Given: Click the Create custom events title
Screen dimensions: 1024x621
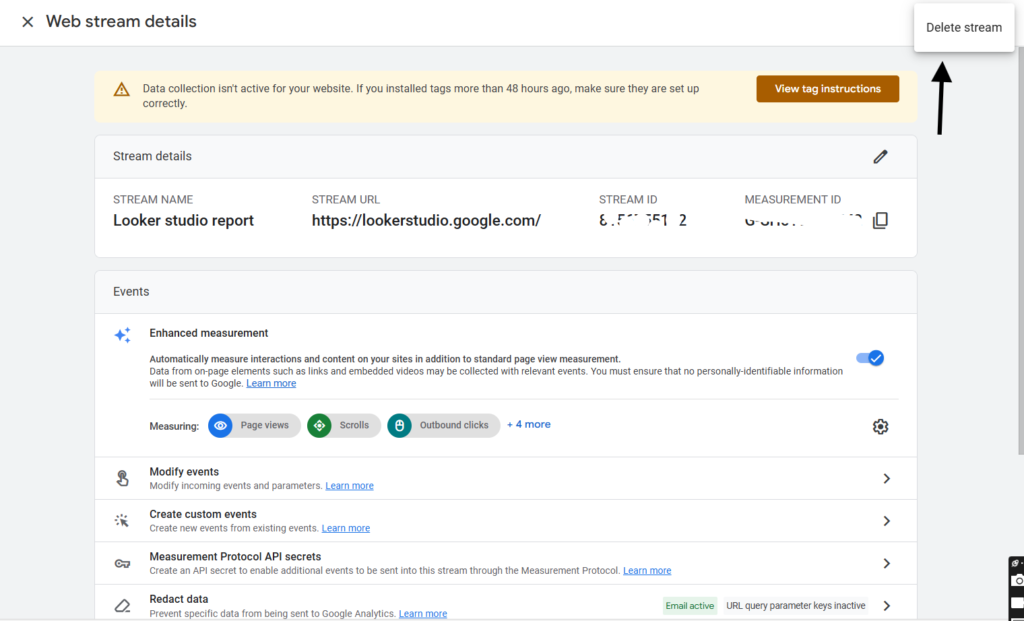Looking at the screenshot, I should pos(203,514).
